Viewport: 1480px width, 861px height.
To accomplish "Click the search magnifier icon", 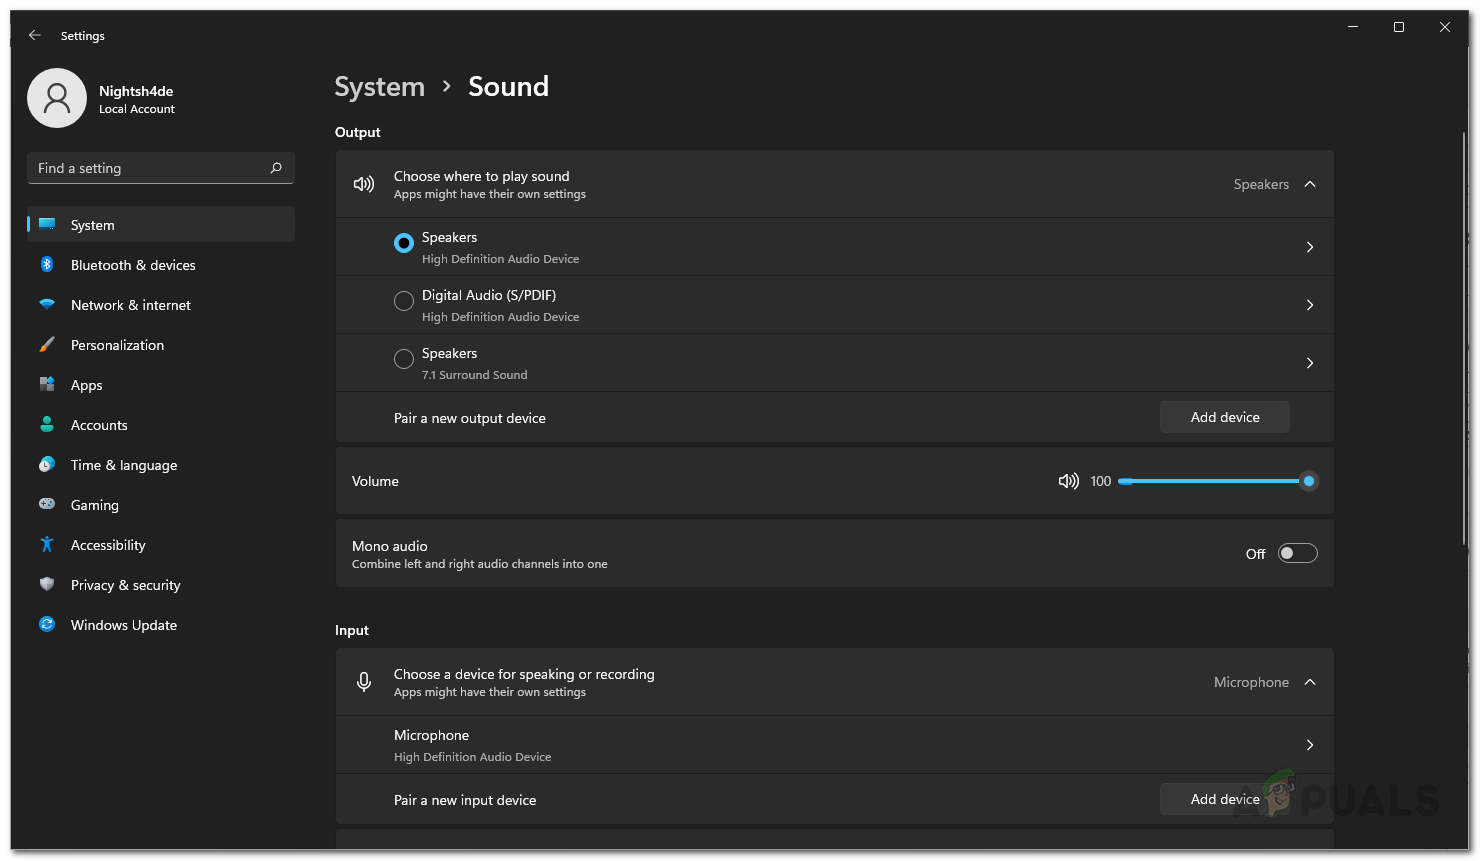I will (x=276, y=168).
